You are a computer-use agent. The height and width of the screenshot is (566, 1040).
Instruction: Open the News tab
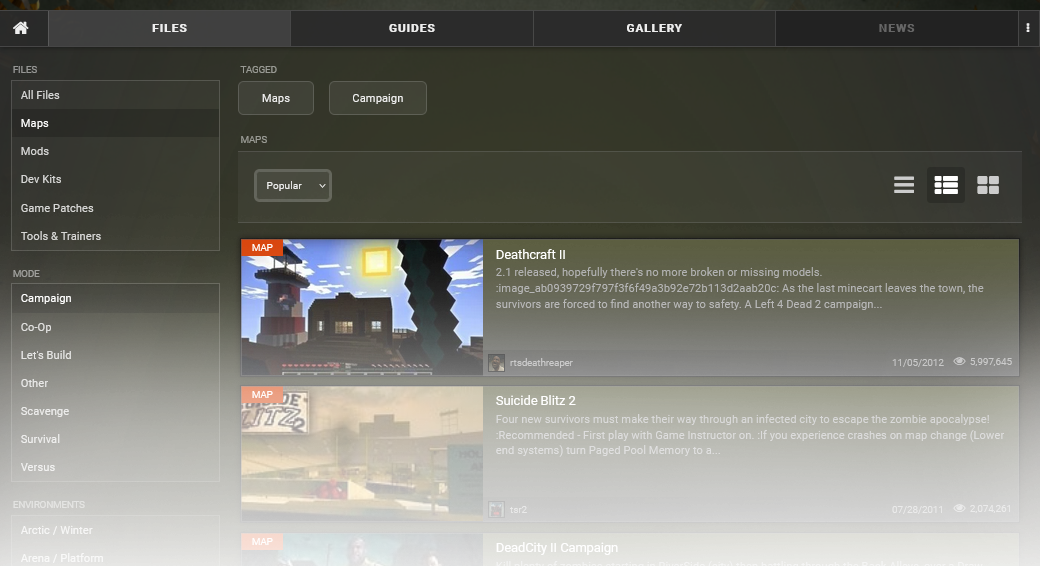point(896,28)
